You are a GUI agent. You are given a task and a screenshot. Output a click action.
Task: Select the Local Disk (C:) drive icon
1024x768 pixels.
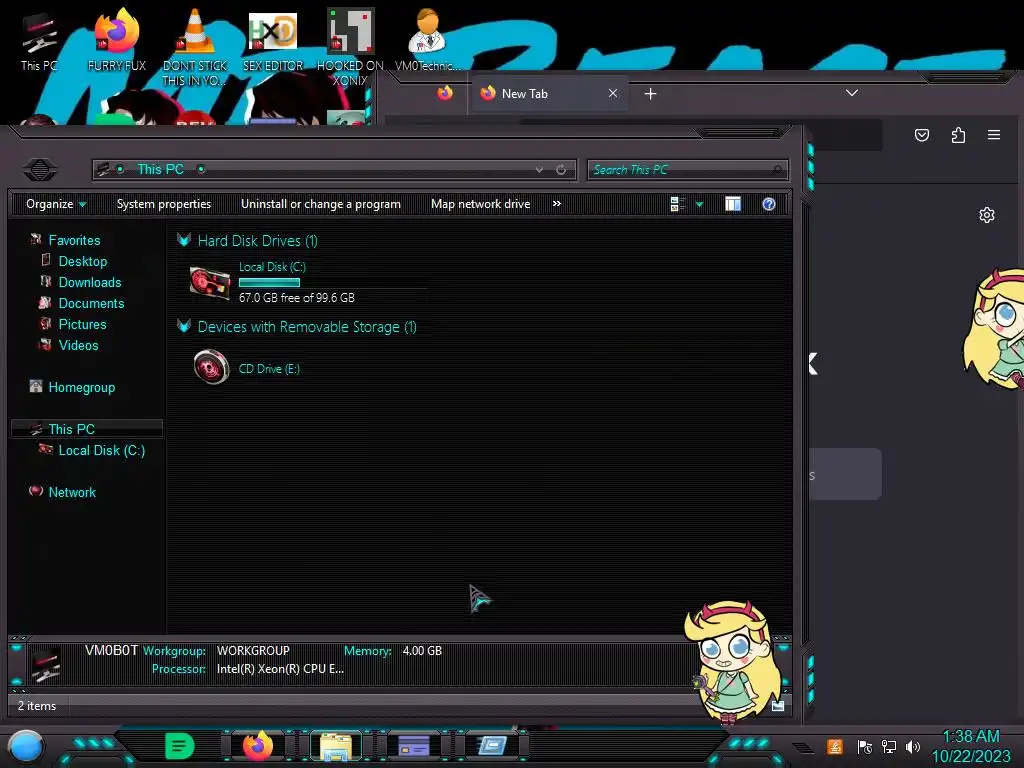tap(210, 283)
